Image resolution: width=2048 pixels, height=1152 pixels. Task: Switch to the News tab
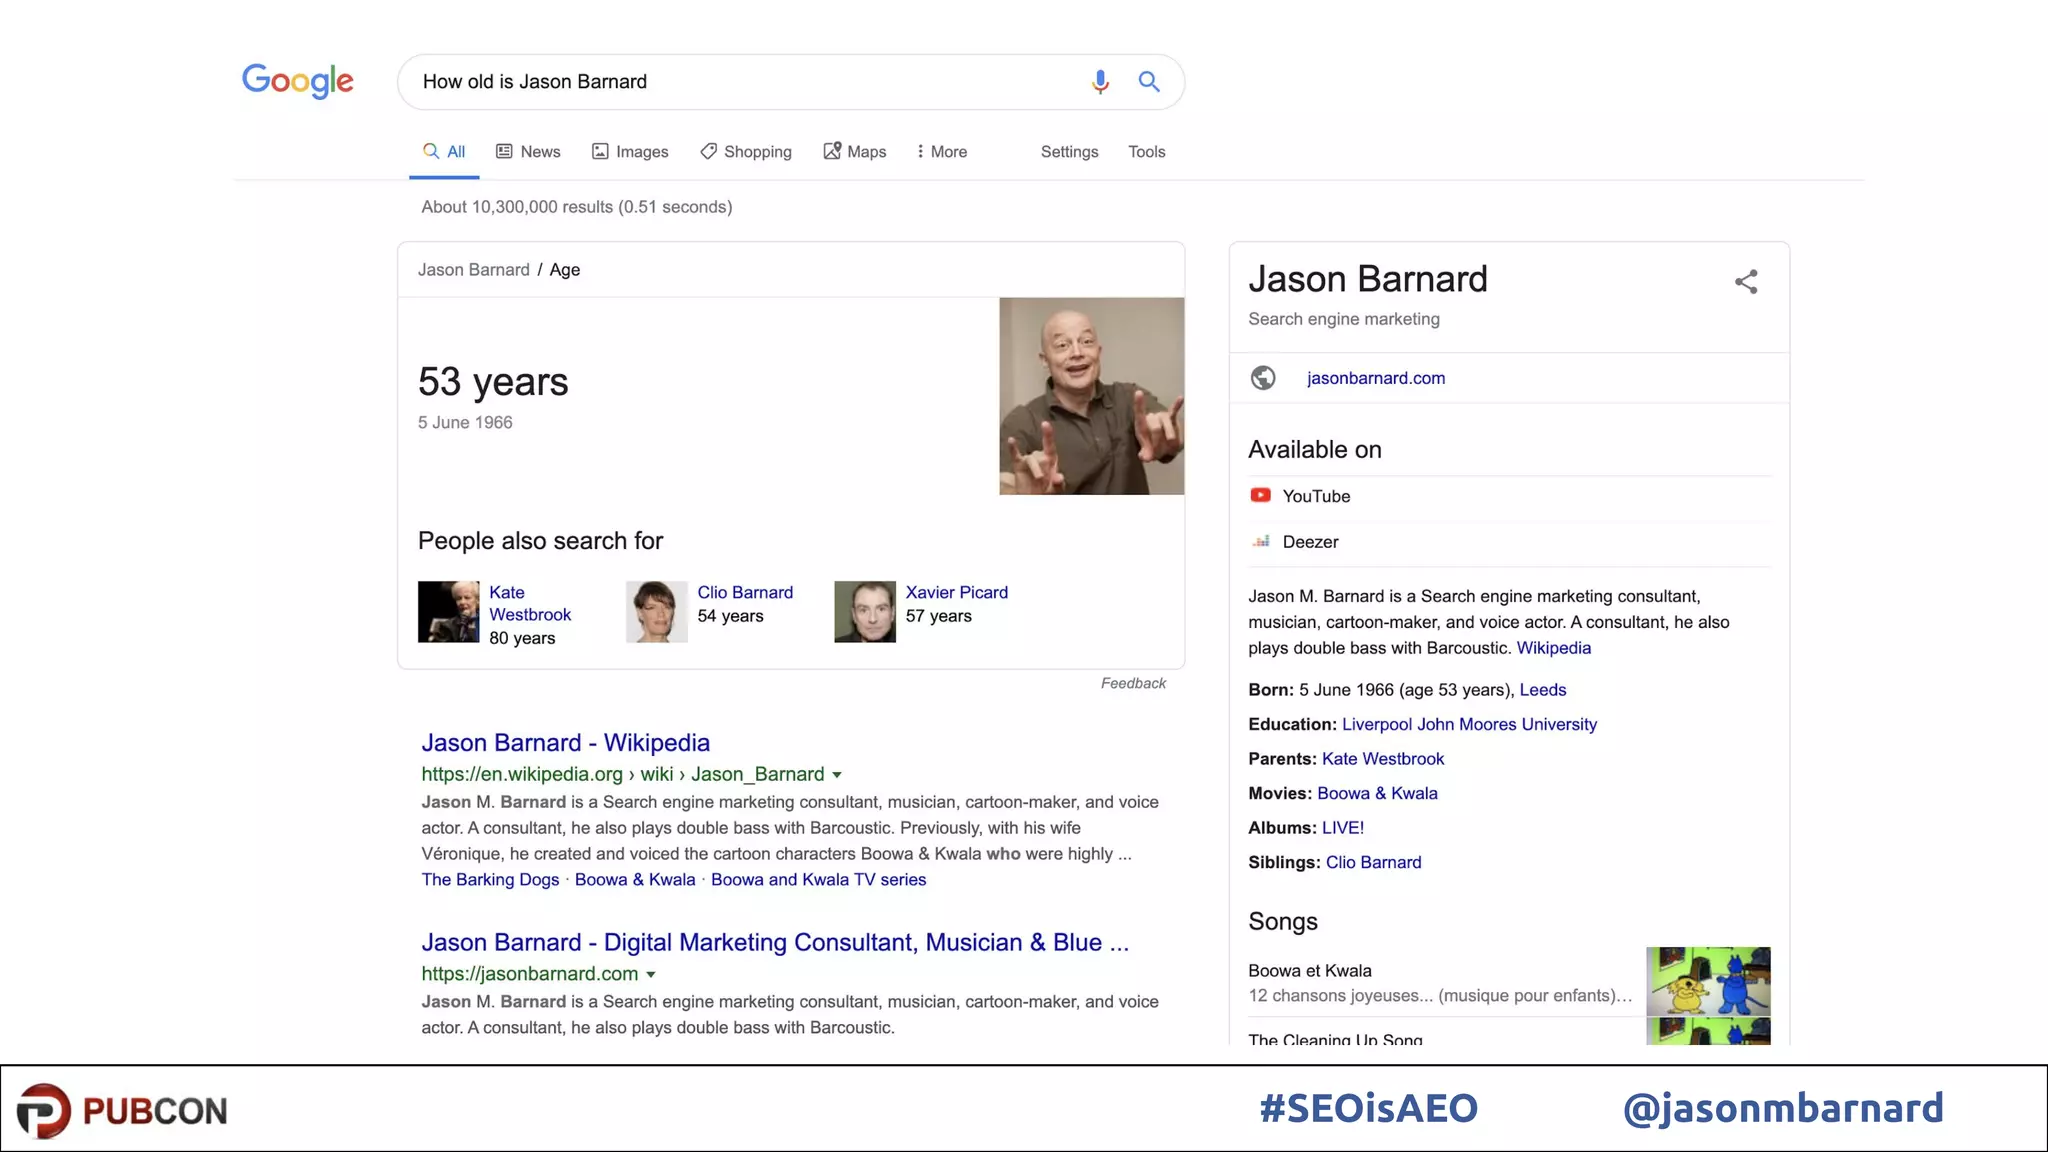528,152
